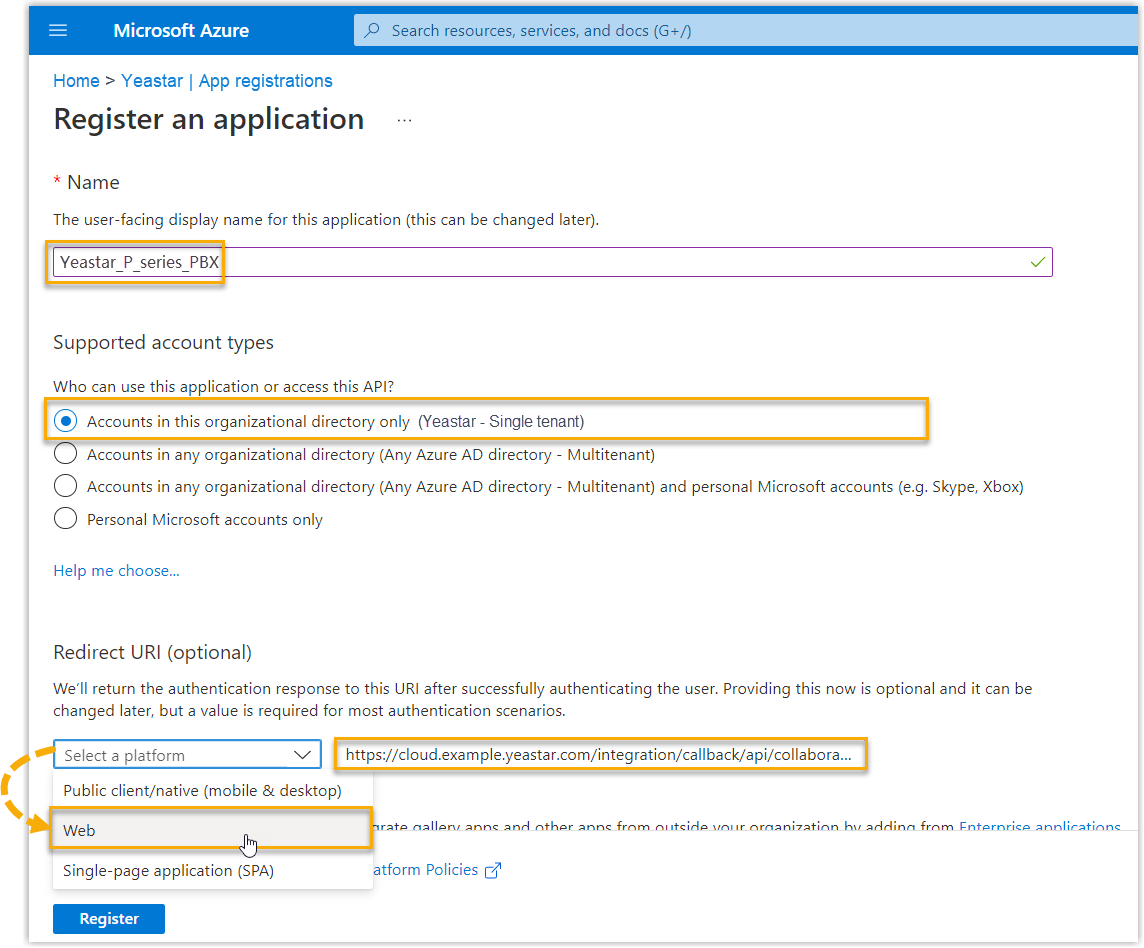The width and height of the screenshot is (1144, 948).
Task: Click the Register button
Action: [x=109, y=919]
